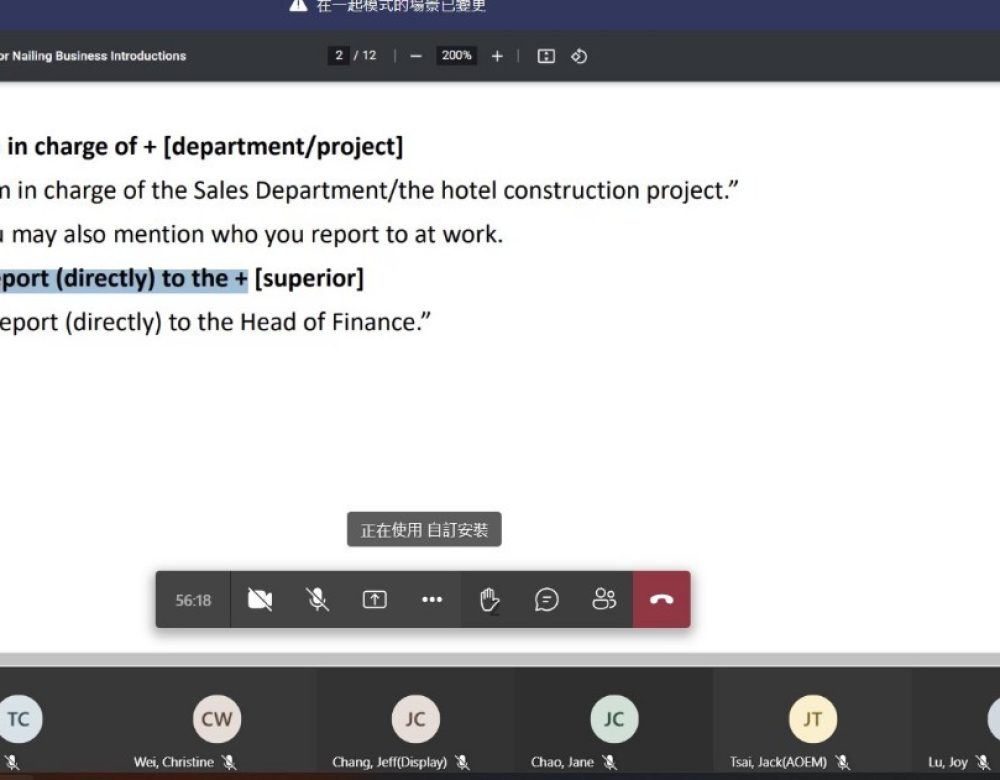Click the fit to page icon
This screenshot has width=1000, height=780.
[546, 56]
